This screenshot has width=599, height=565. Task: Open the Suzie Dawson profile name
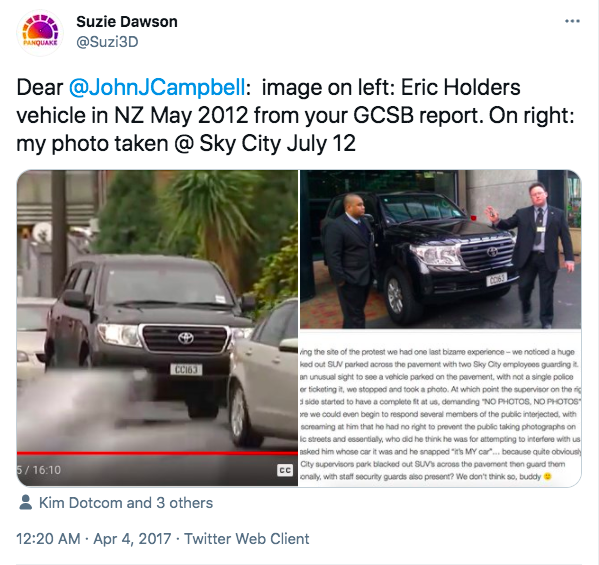[127, 22]
